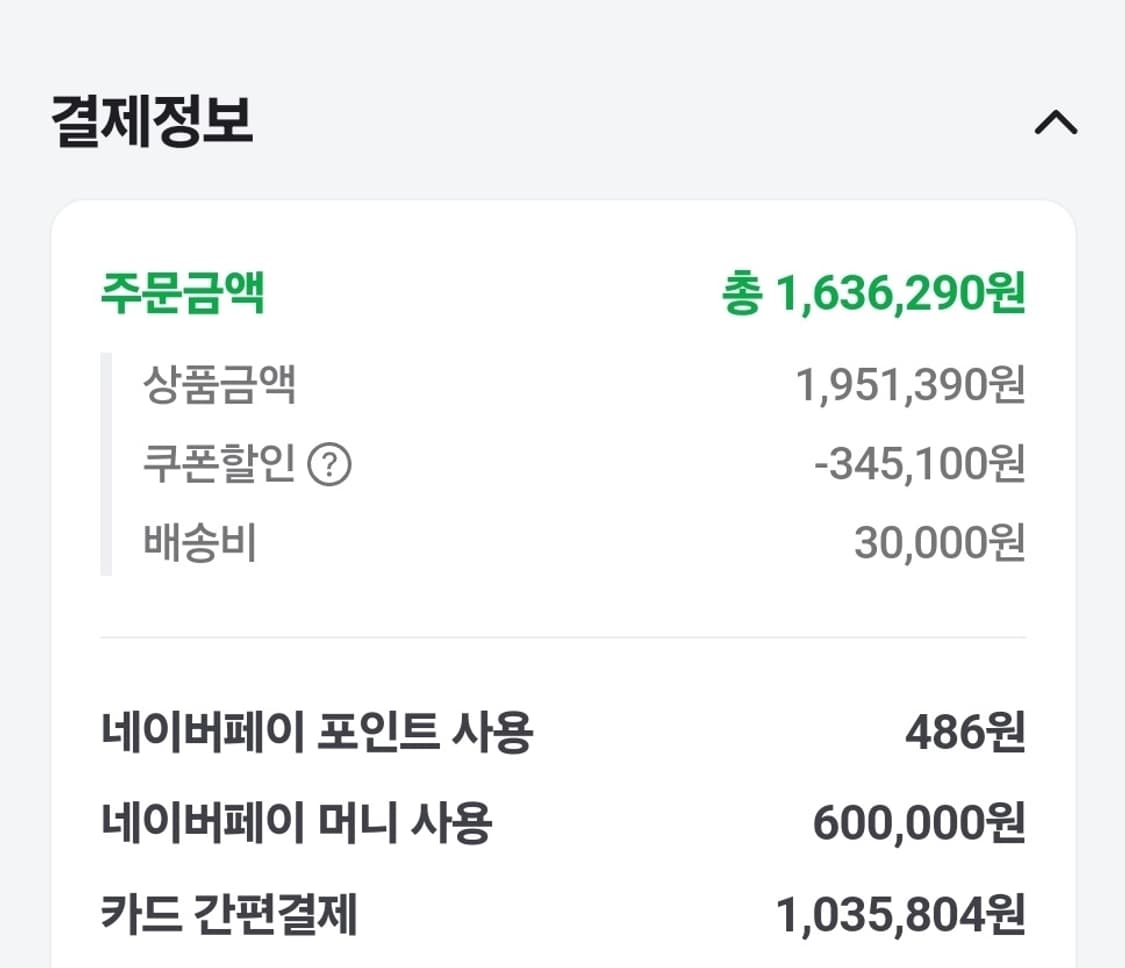Click the 상품금액 label

coord(219,385)
